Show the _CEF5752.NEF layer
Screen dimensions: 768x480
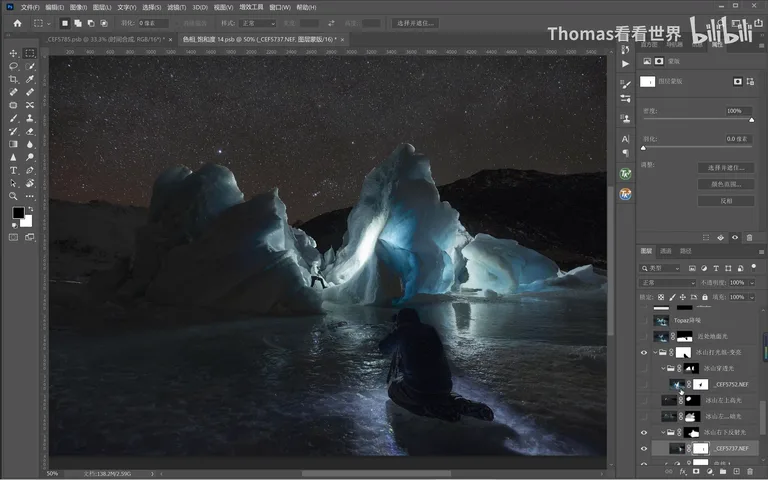pos(644,384)
